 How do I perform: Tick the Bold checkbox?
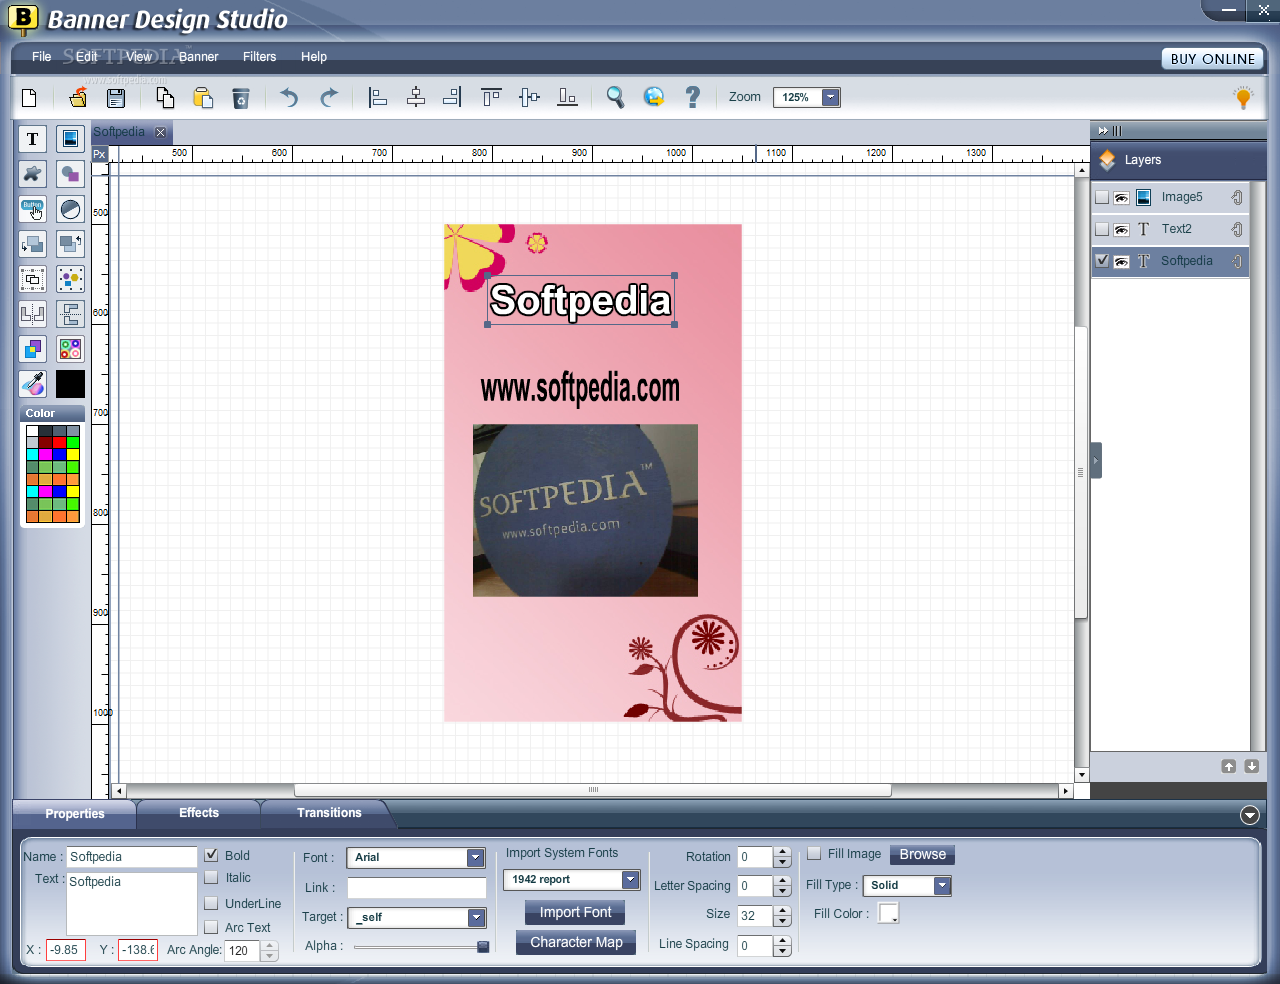tap(212, 855)
